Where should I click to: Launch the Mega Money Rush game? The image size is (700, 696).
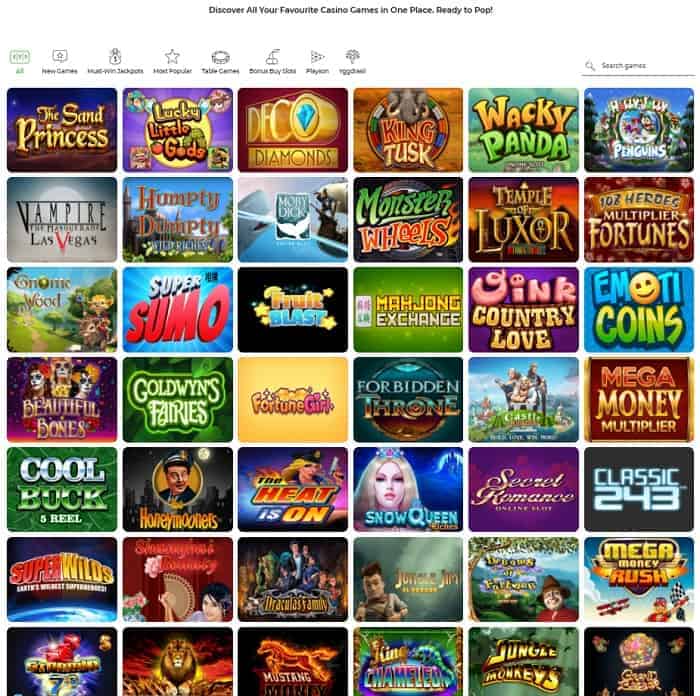[639, 579]
